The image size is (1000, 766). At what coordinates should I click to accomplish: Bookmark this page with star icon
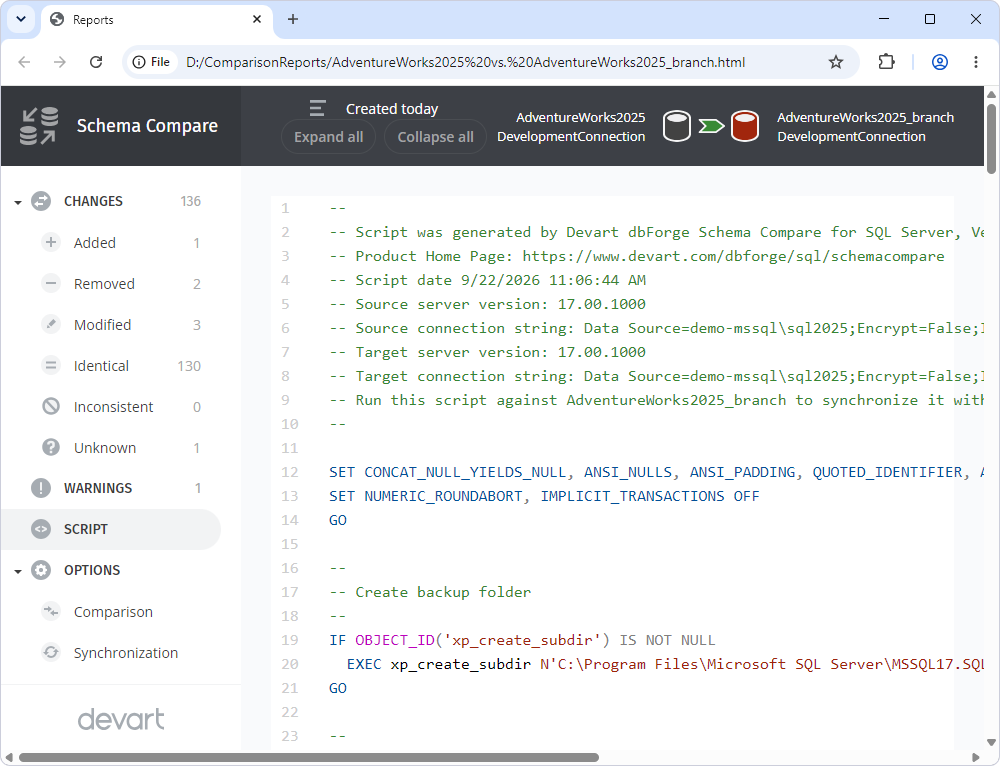click(835, 62)
